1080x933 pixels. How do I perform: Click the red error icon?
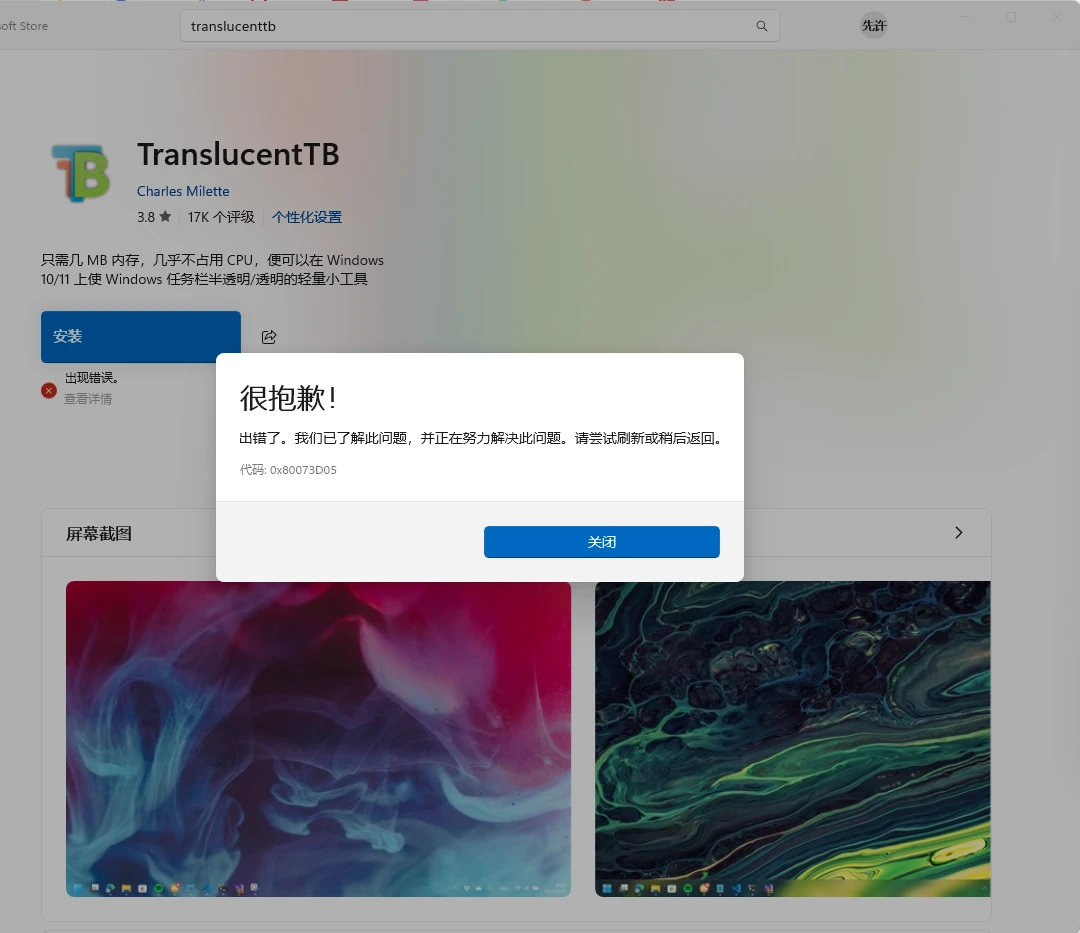49,391
